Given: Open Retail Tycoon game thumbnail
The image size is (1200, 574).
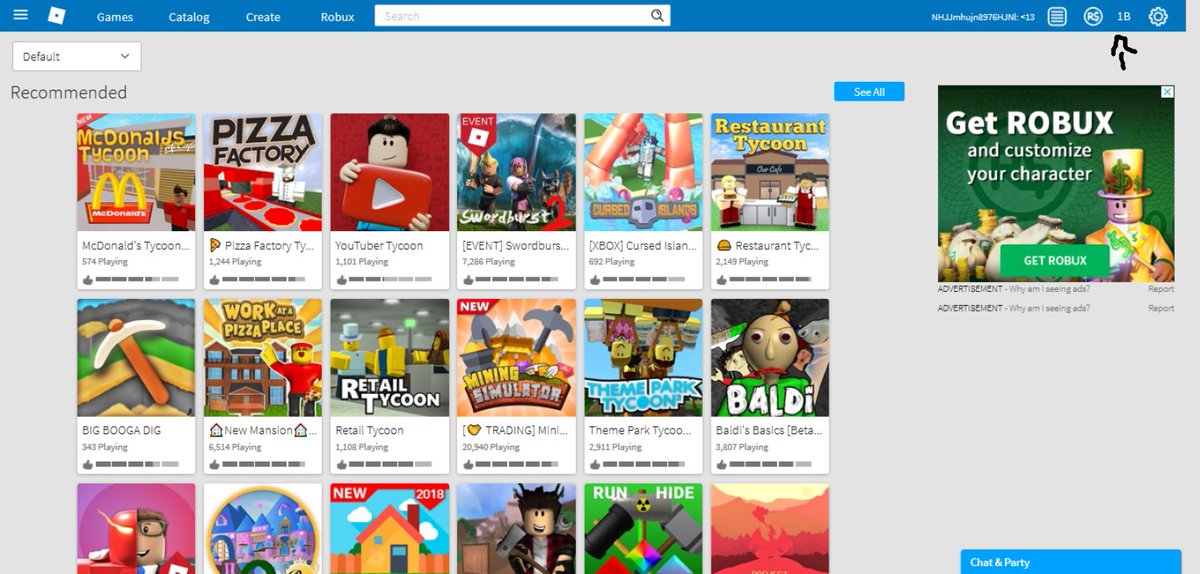Looking at the screenshot, I should click(390, 357).
